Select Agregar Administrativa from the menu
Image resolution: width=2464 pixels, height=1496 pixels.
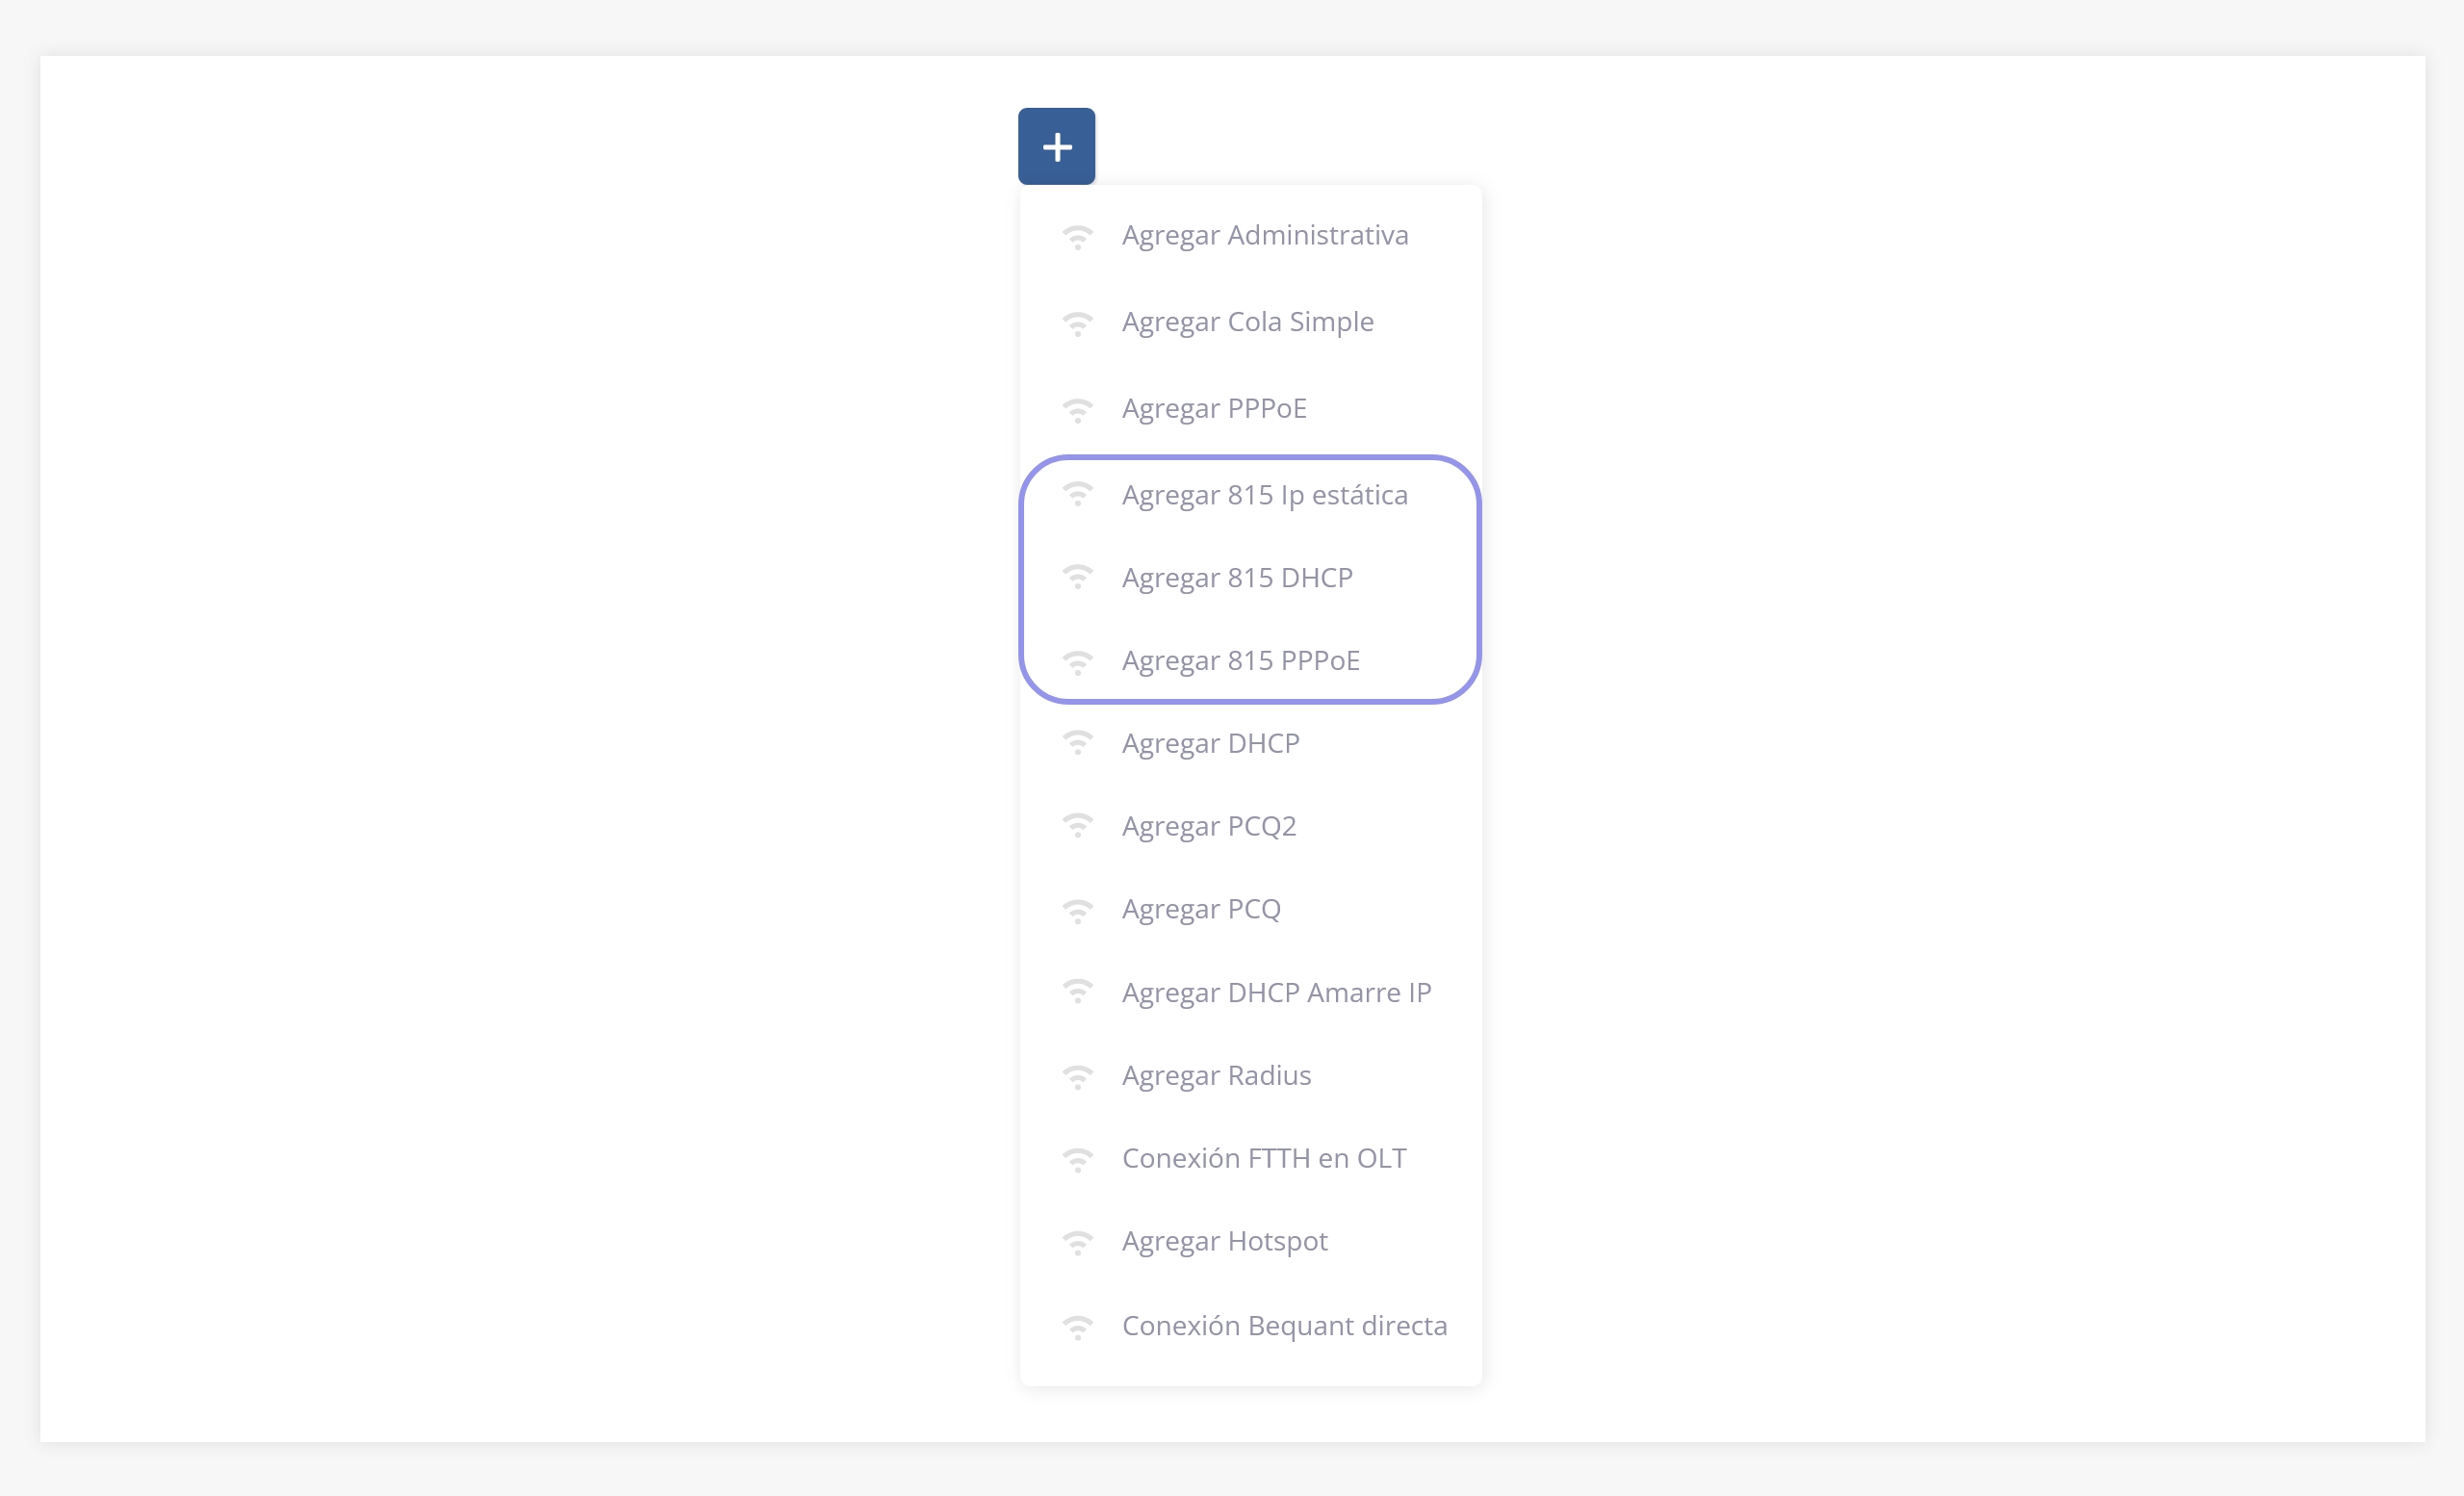(x=1264, y=235)
